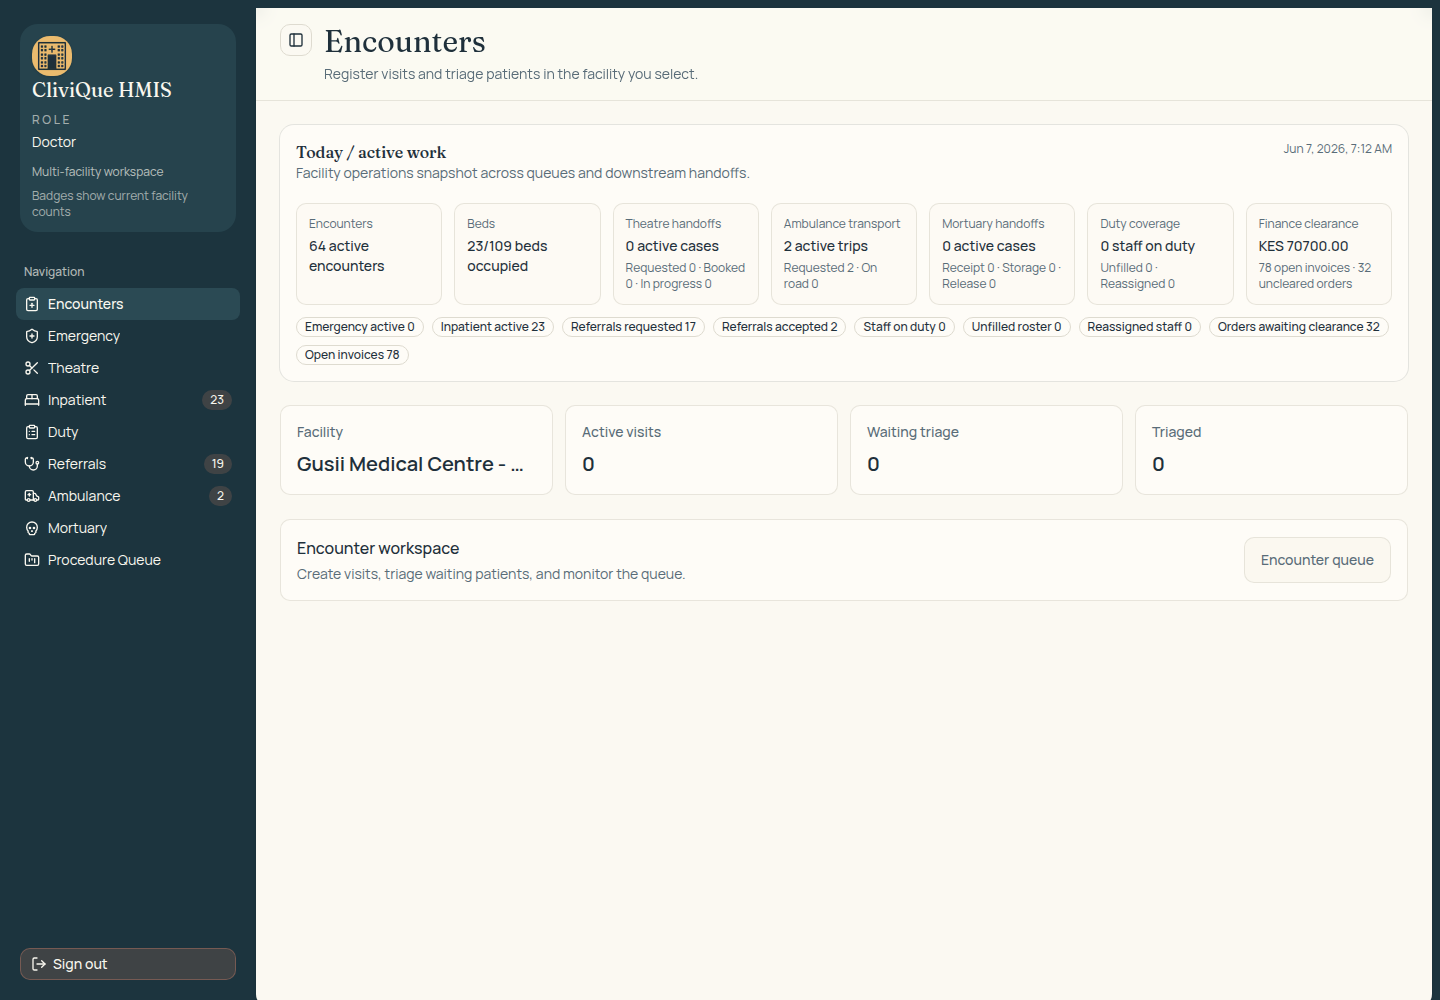Click the Emergency shield icon in navigation
Image resolution: width=1440 pixels, height=1000 pixels.
tap(32, 336)
